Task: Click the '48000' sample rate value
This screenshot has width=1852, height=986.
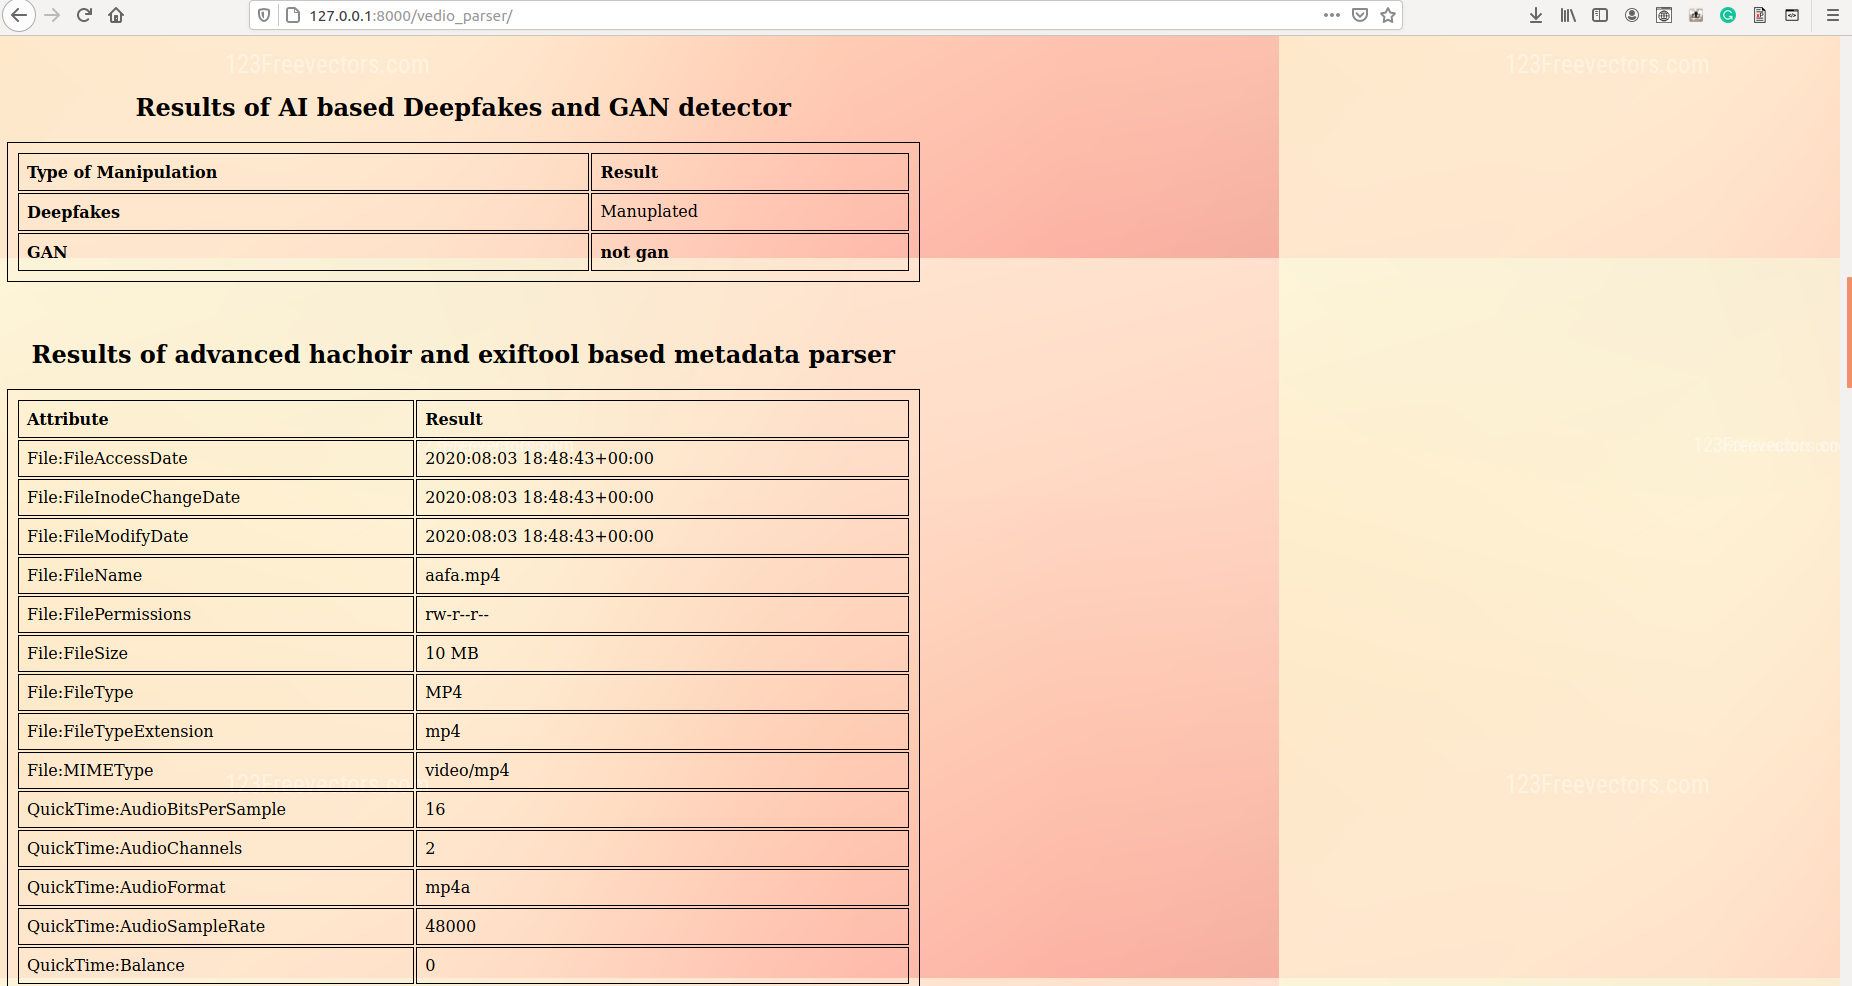Action: [x=450, y=926]
